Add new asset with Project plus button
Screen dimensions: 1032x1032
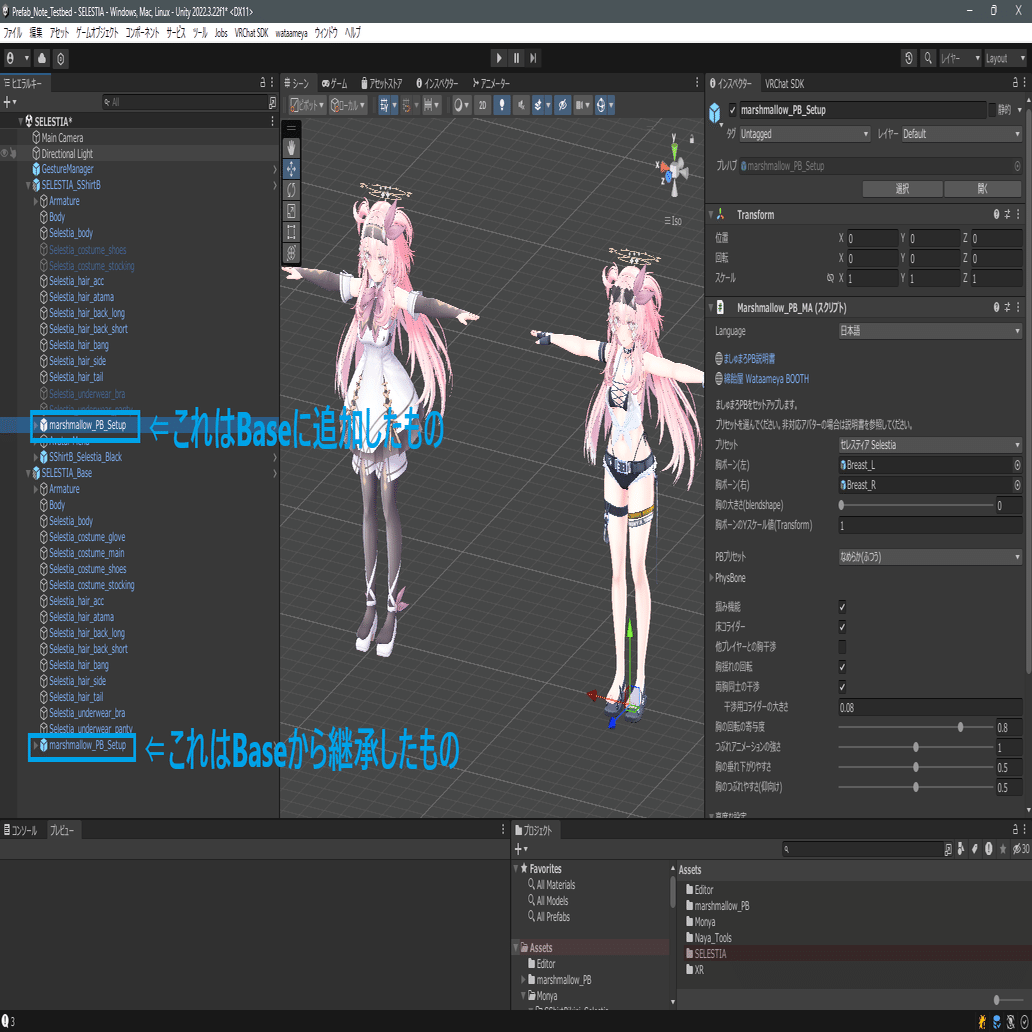[x=521, y=849]
